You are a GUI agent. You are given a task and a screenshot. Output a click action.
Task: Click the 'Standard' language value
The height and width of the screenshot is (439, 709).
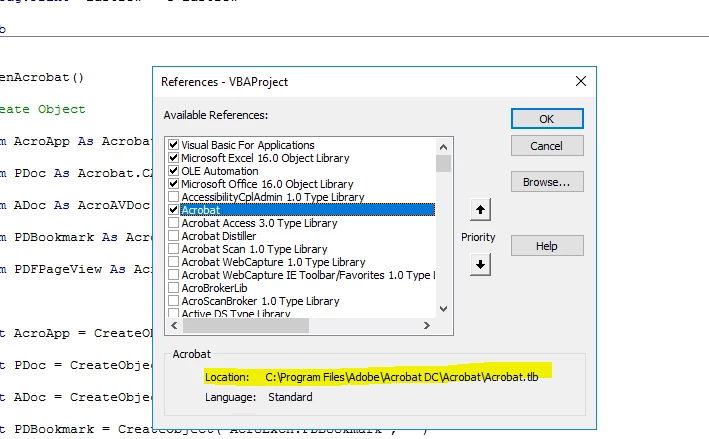click(290, 397)
